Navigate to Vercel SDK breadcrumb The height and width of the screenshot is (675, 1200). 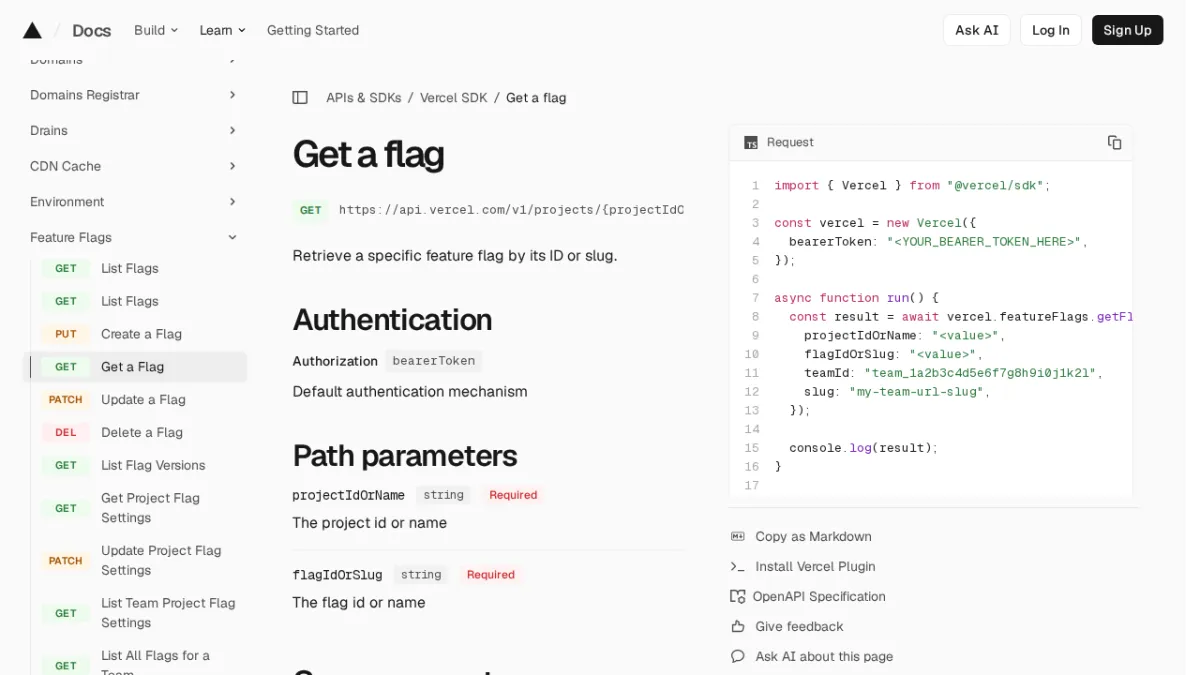click(x=453, y=97)
